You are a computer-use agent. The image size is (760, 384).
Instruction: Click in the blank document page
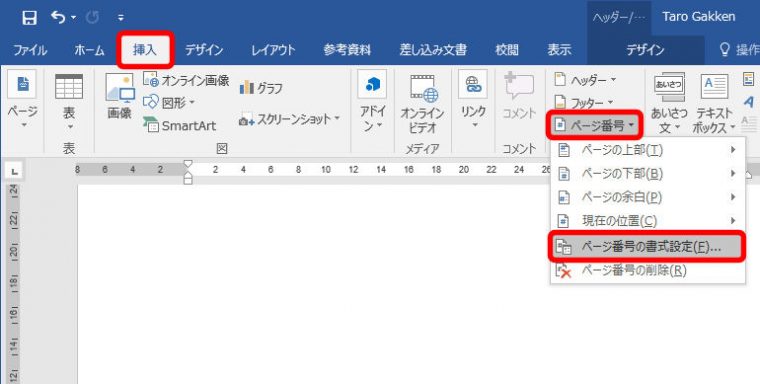(313, 284)
